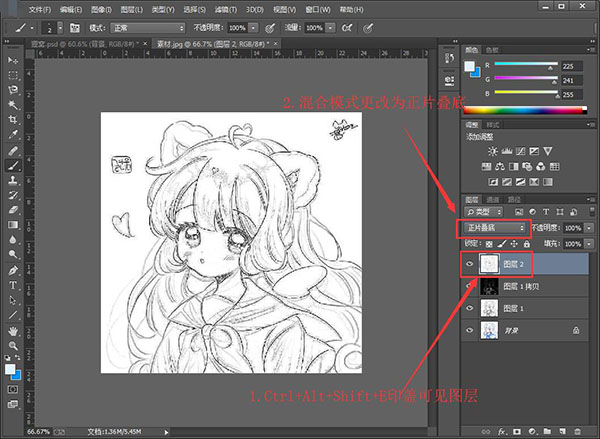The width and height of the screenshot is (600, 439).
Task: Open History panel icon in dock
Action: coord(449,58)
